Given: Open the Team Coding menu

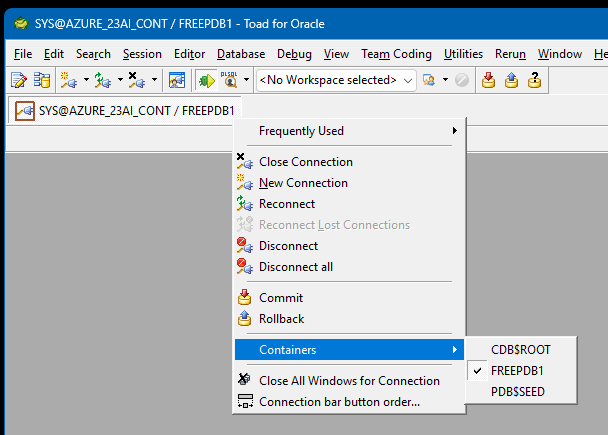Looking at the screenshot, I should coord(396,54).
